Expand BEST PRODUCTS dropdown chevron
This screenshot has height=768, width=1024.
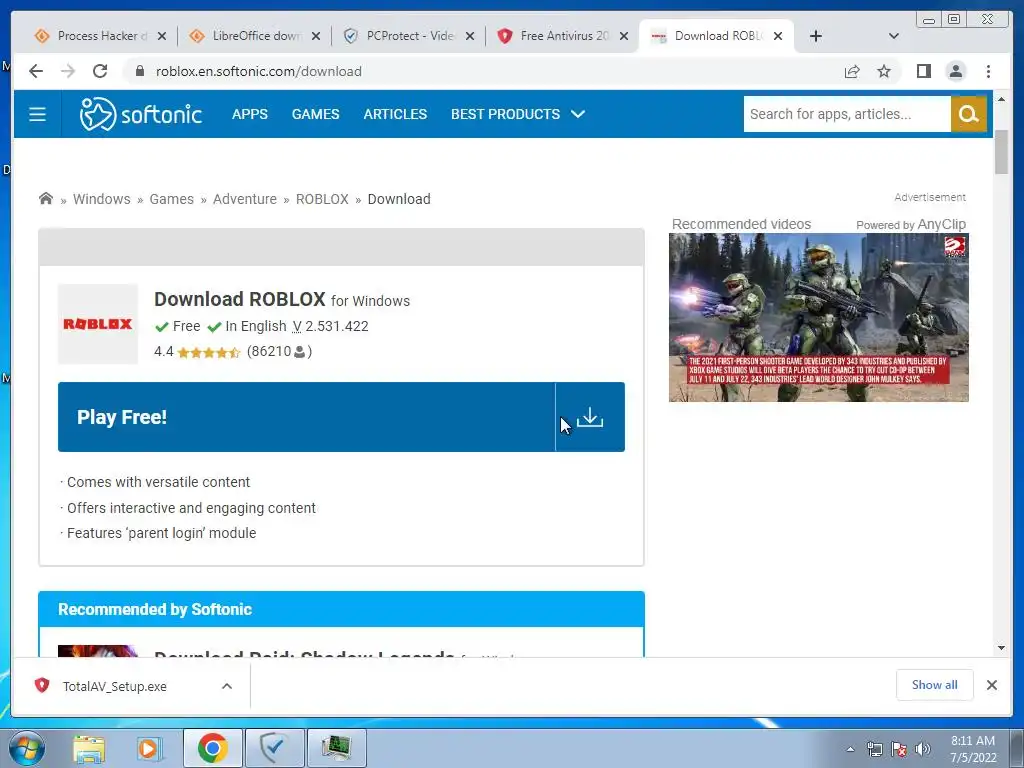coord(577,114)
